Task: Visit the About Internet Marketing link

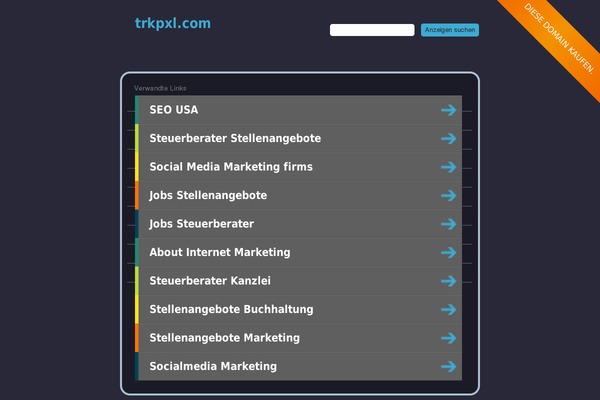Action: [x=220, y=252]
